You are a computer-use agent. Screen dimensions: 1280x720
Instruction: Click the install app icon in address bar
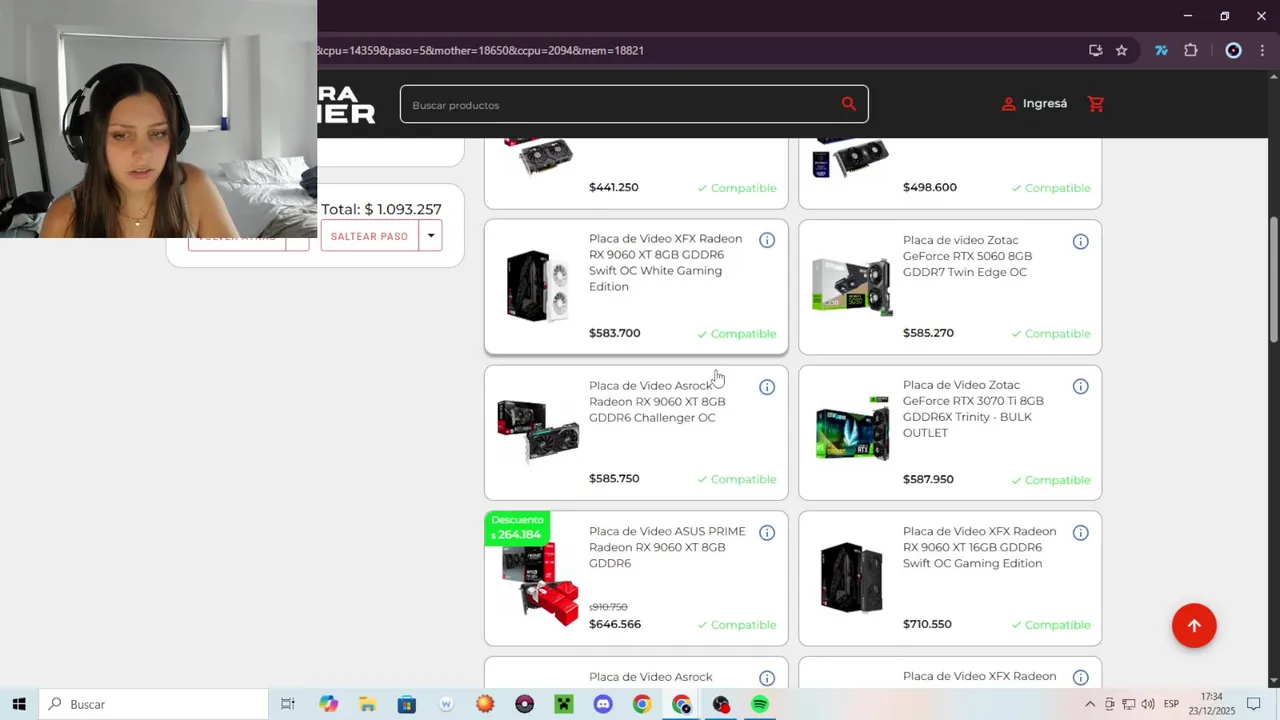coord(1095,50)
